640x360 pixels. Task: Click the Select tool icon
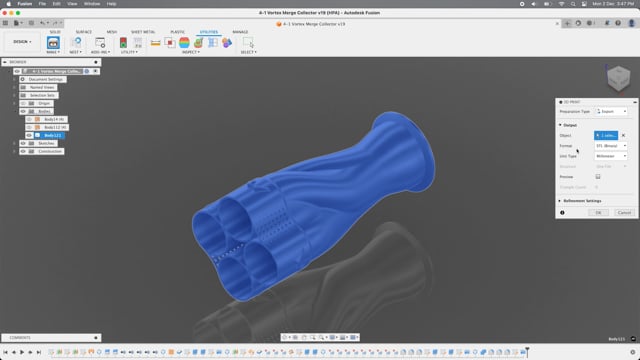(x=248, y=42)
